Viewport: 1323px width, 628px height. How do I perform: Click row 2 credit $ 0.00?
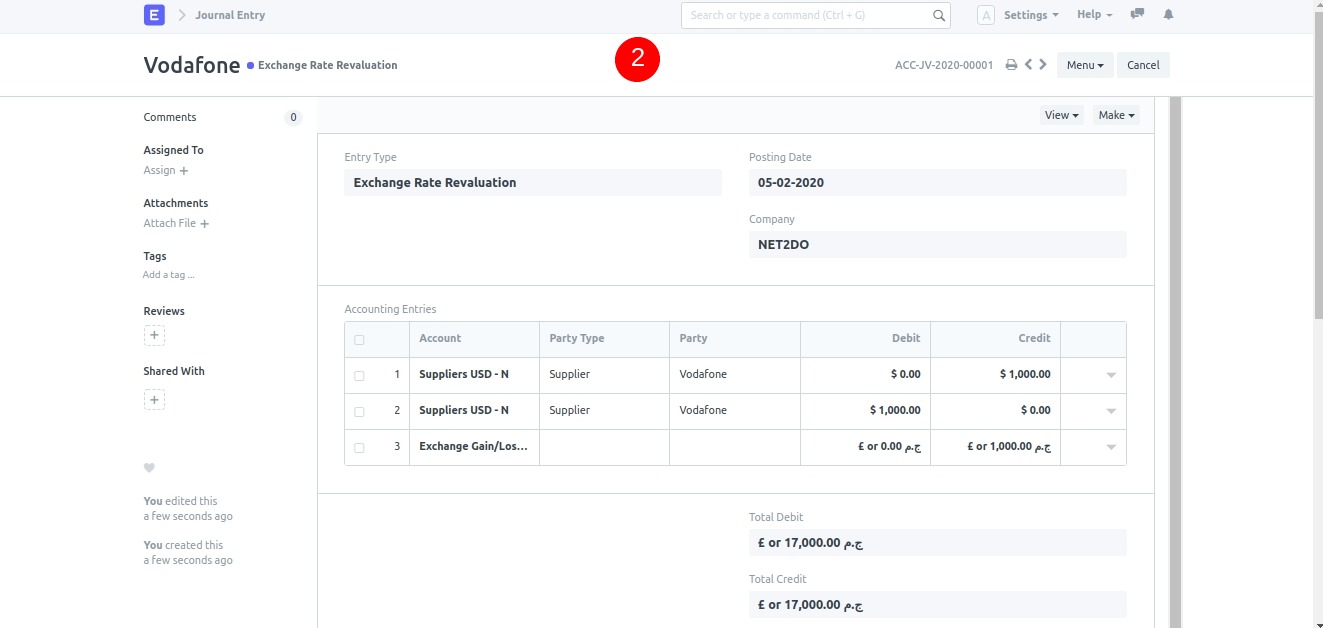[x=1035, y=410]
